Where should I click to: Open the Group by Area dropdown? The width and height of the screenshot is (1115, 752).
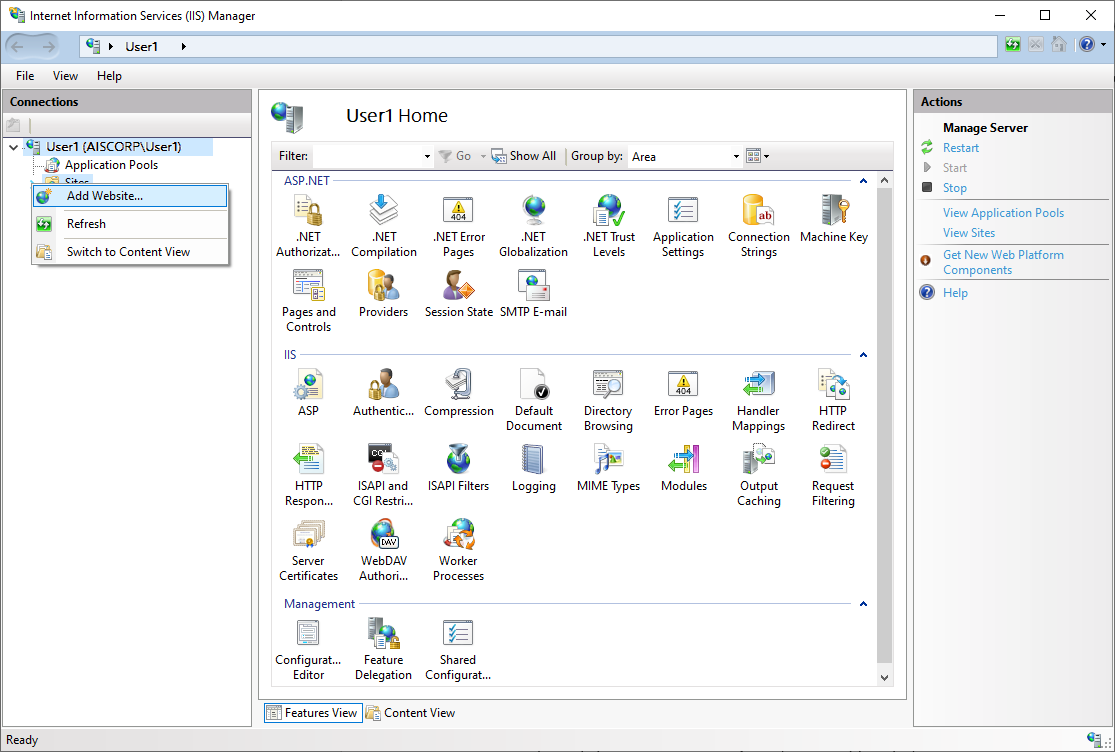[736, 156]
